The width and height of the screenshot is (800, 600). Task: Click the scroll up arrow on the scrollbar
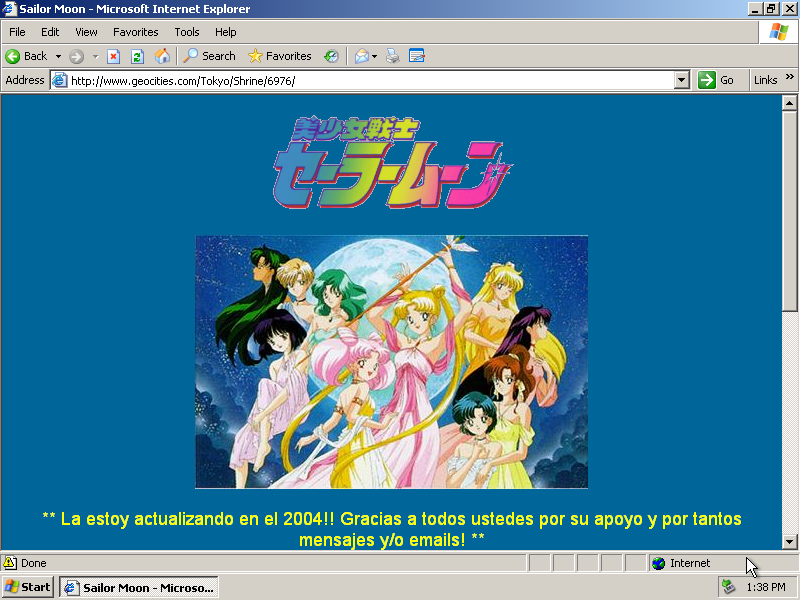789,103
